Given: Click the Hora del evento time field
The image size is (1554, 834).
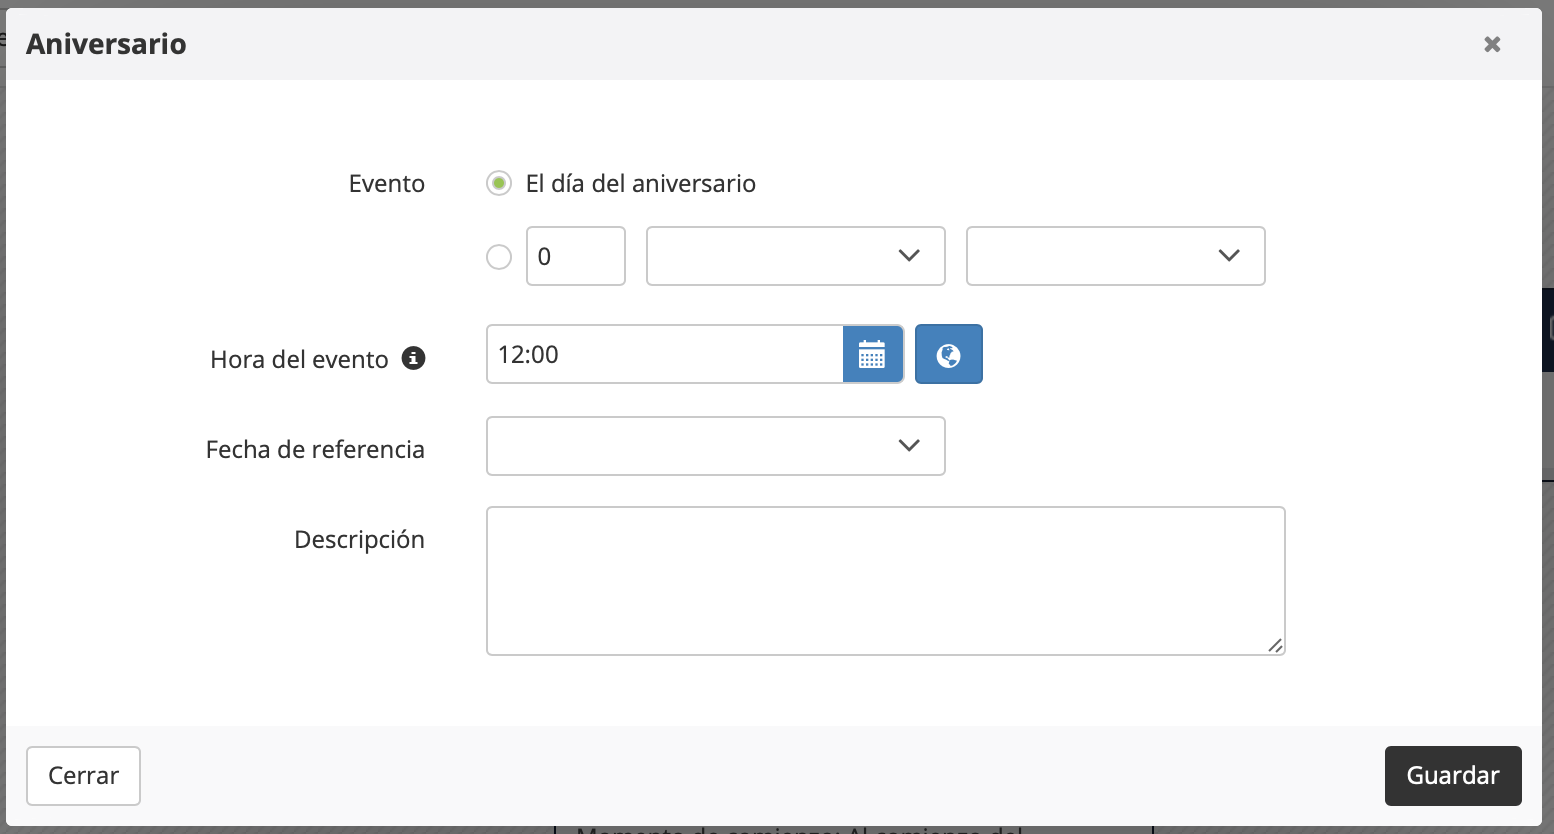Looking at the screenshot, I should pos(665,354).
